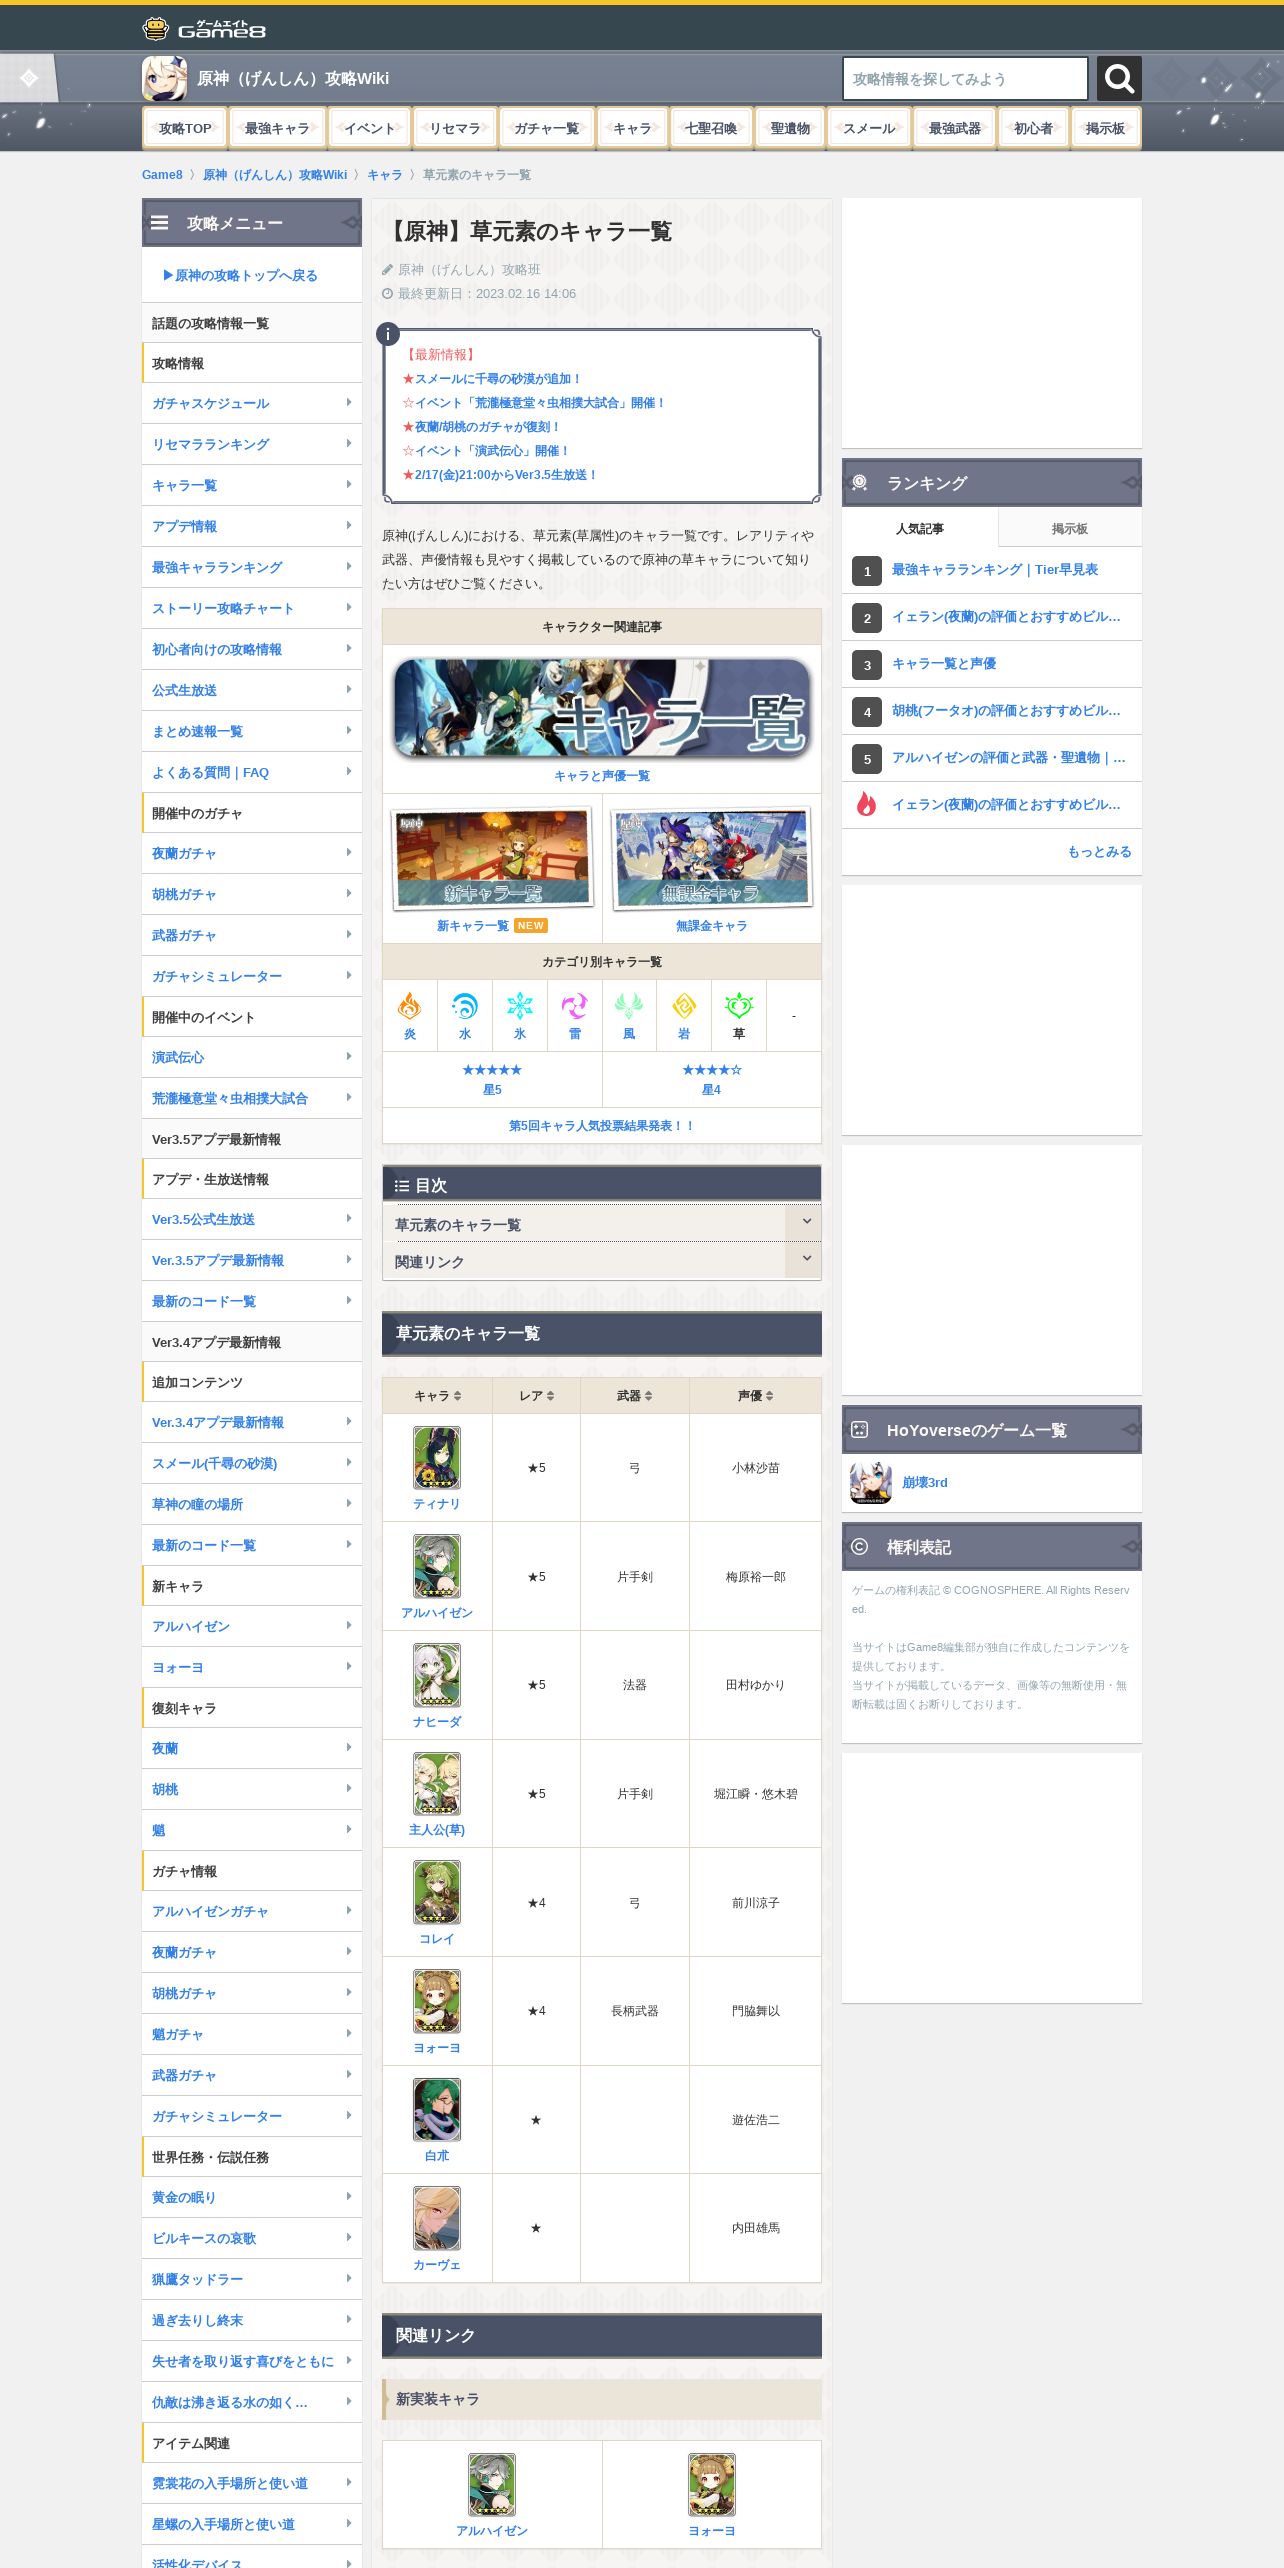The height and width of the screenshot is (2568, 1284).
Task: Open 聖遺物 navigation tab
Action: tap(790, 128)
